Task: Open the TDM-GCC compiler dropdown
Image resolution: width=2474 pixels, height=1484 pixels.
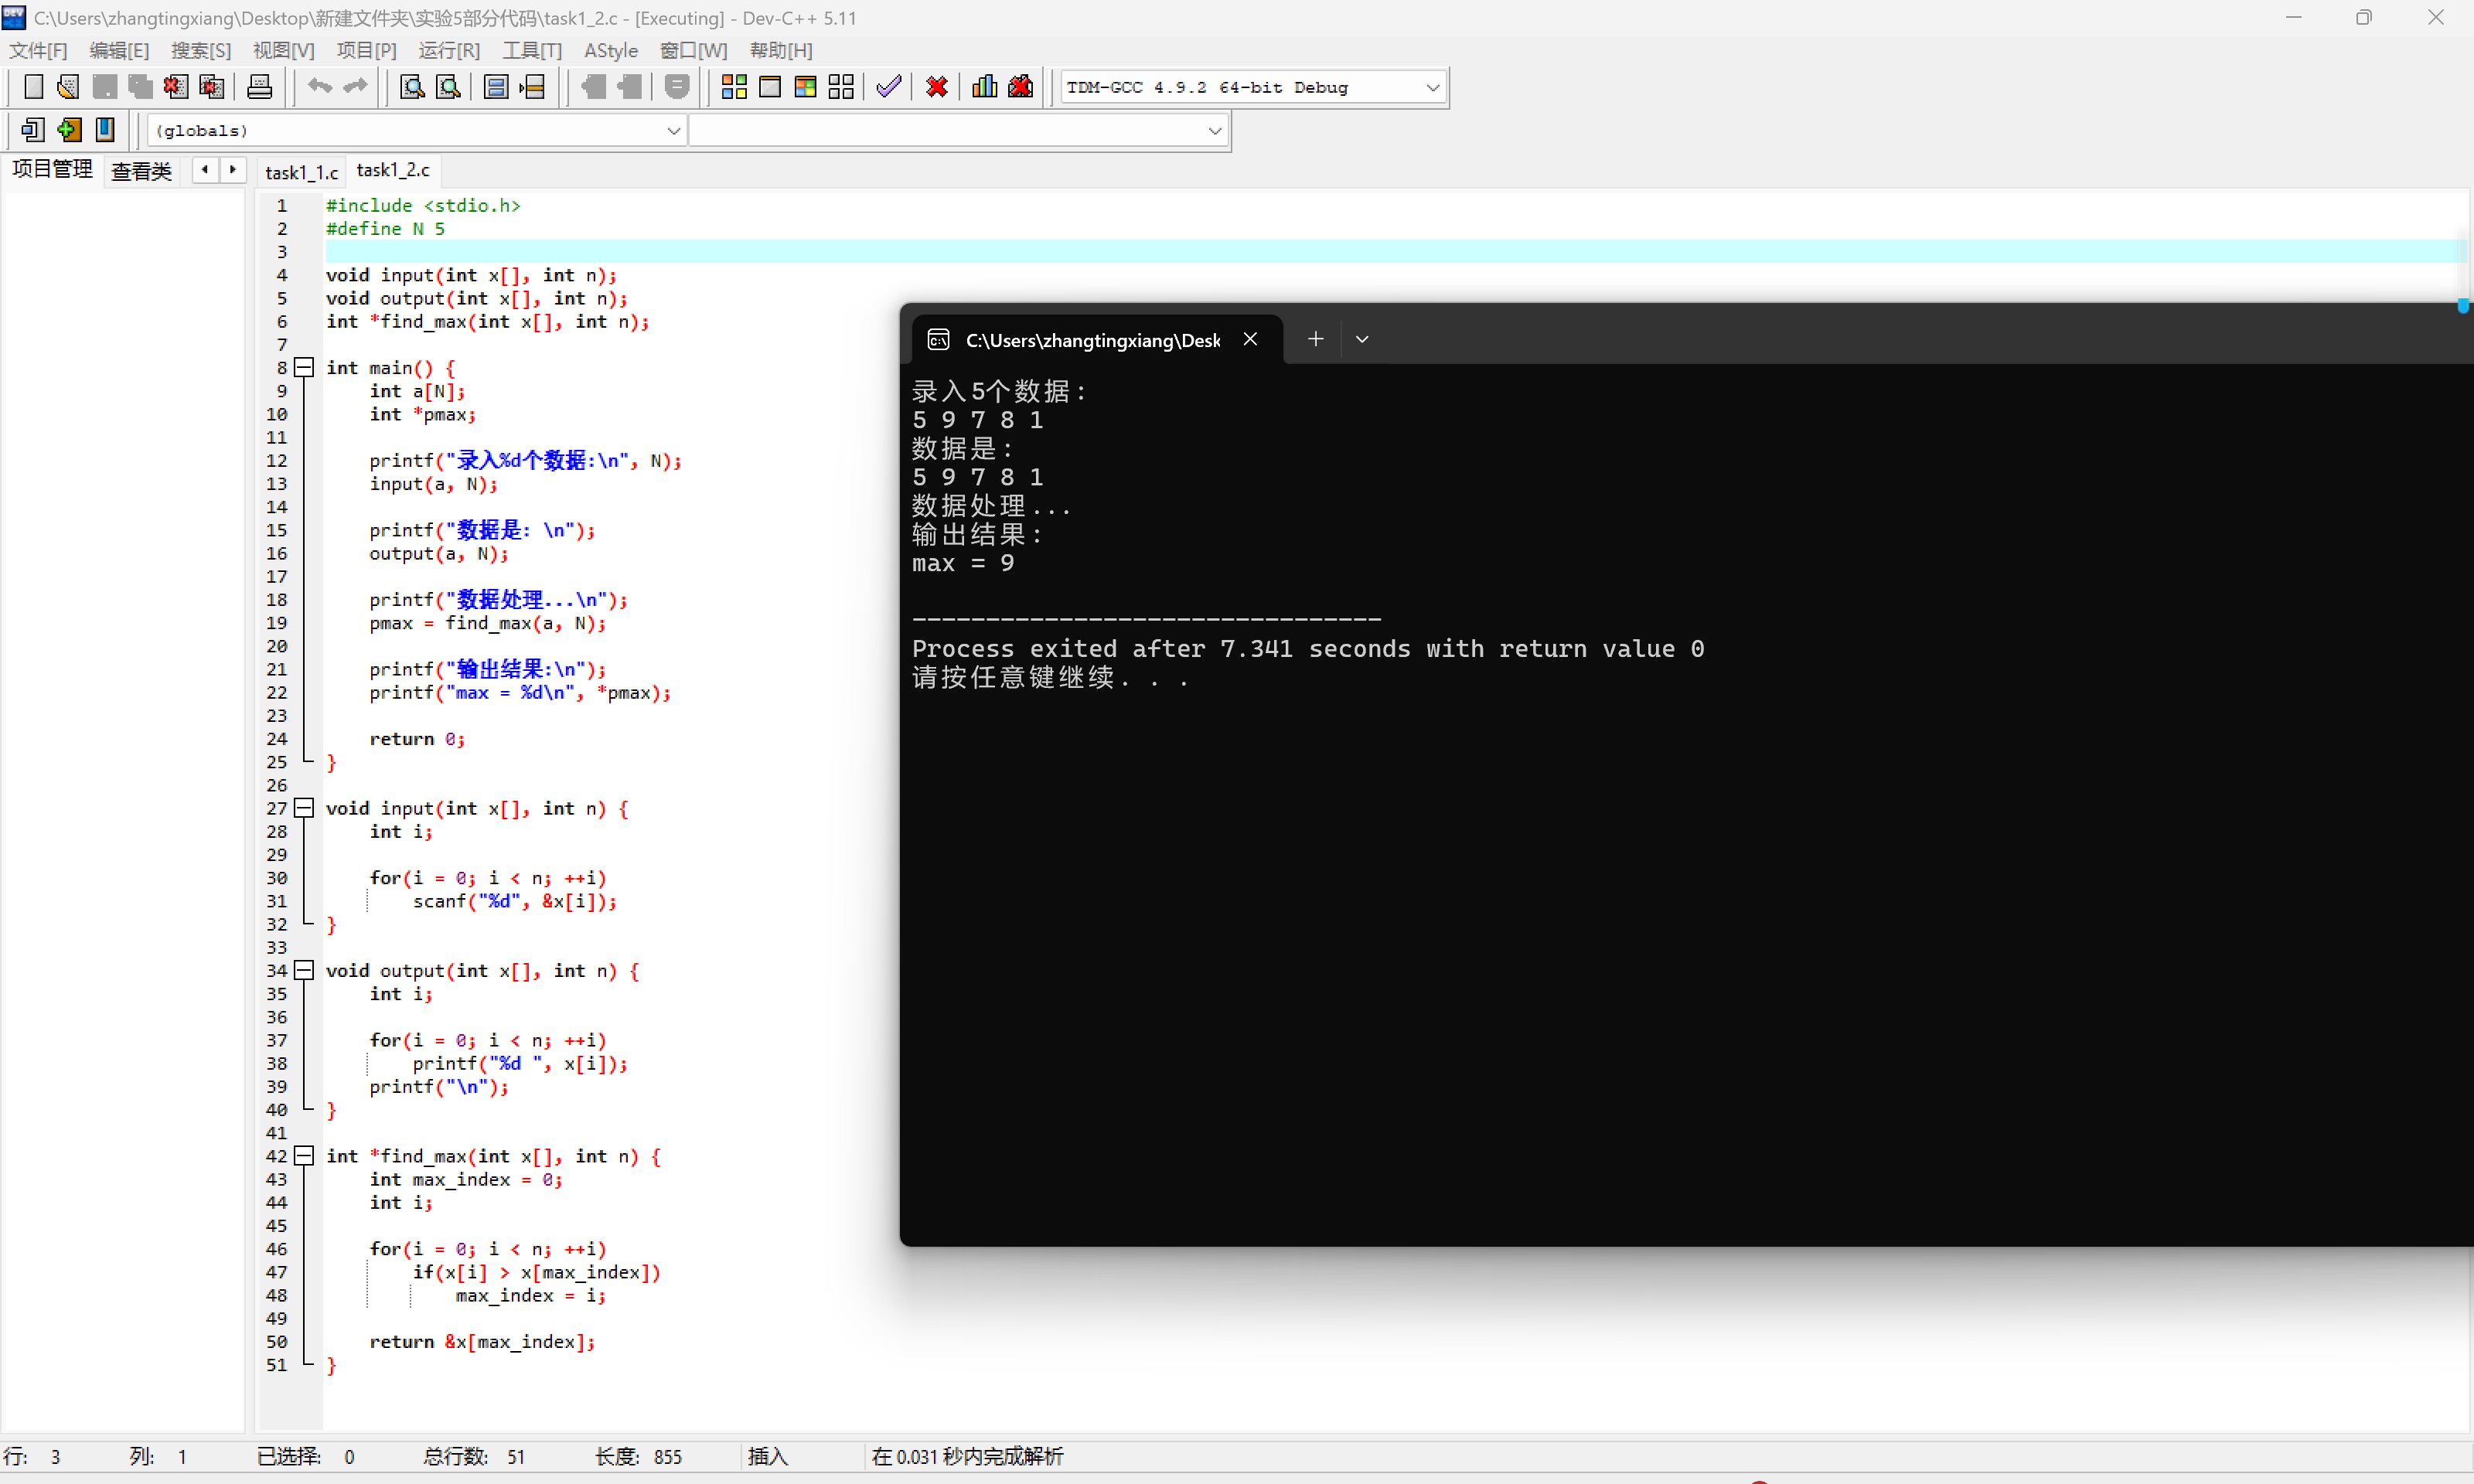Action: [1432, 88]
